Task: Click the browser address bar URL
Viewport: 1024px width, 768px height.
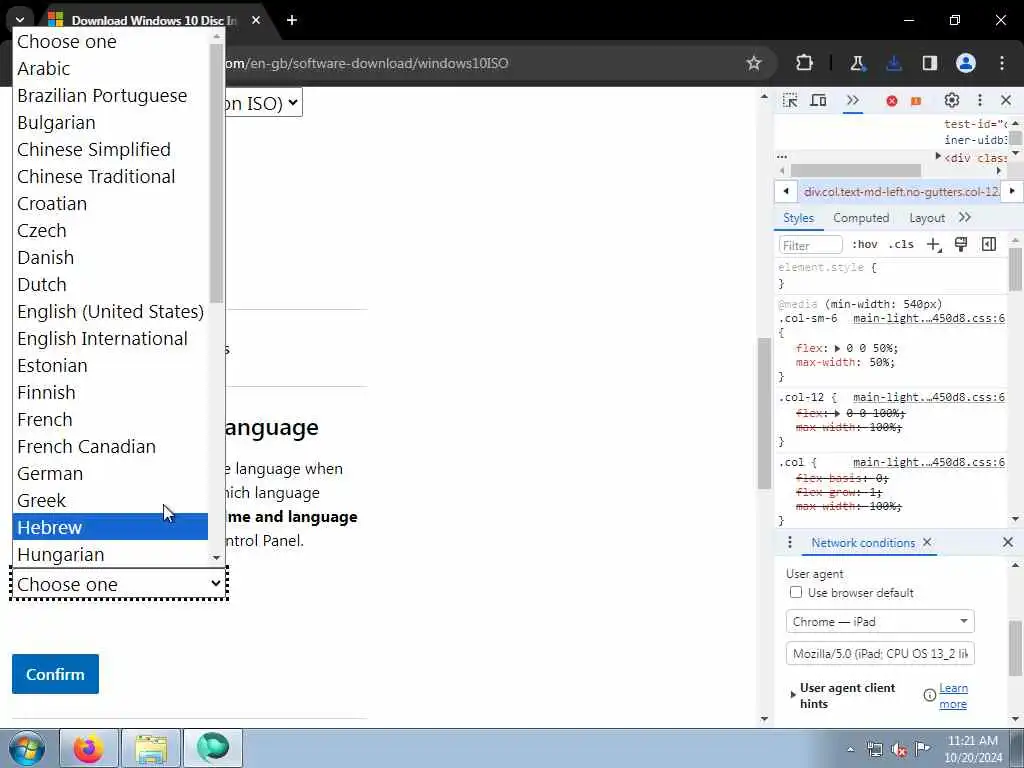Action: (x=366, y=63)
